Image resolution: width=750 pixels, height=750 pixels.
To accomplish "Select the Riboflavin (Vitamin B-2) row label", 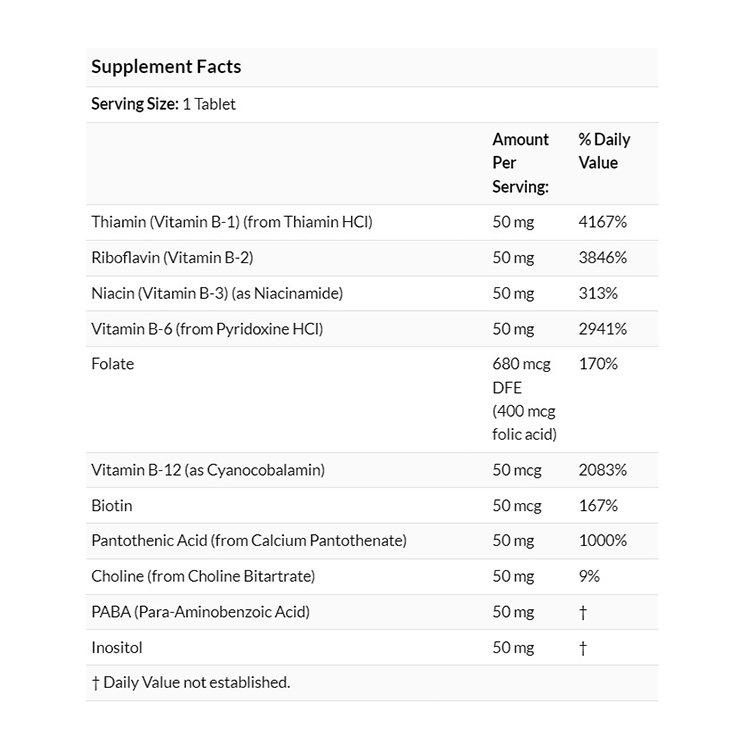I will click(172, 257).
